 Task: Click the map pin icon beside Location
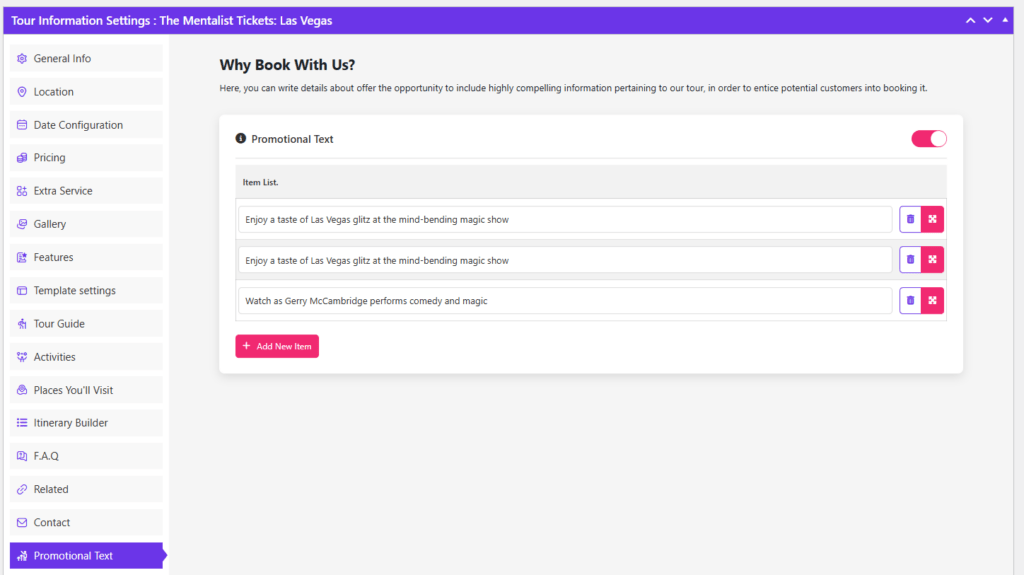(x=22, y=91)
